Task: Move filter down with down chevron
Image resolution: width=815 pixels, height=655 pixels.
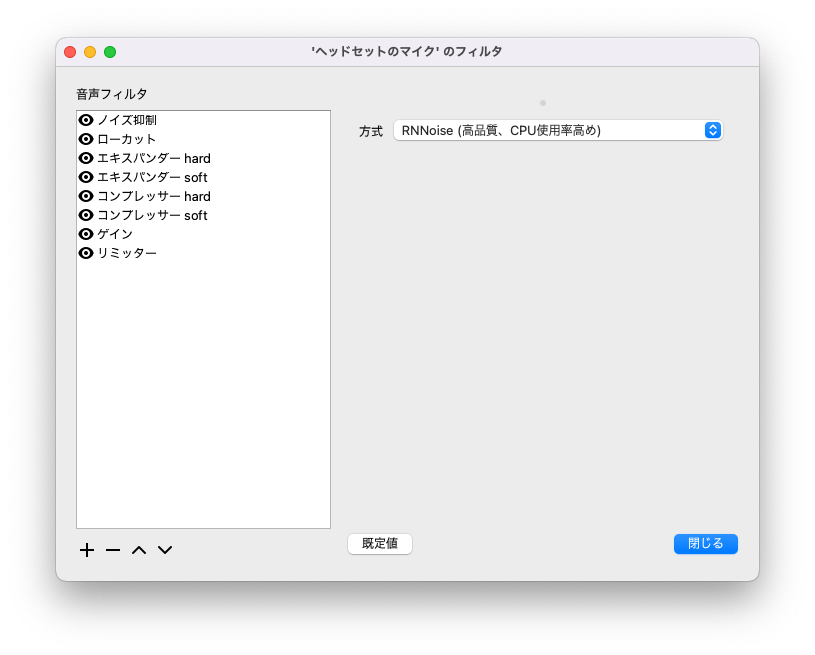Action: [165, 550]
